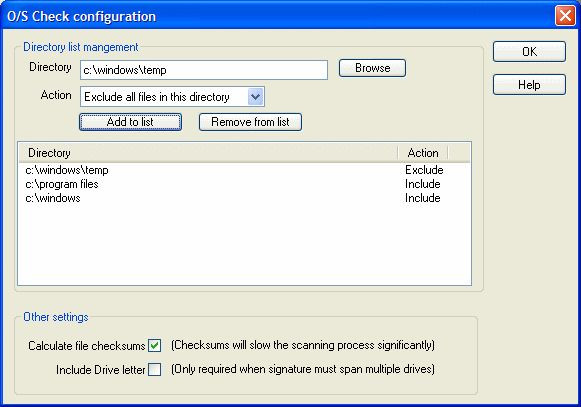Select the c:\windows\temp list row
This screenshot has width=581, height=407.
[x=245, y=170]
